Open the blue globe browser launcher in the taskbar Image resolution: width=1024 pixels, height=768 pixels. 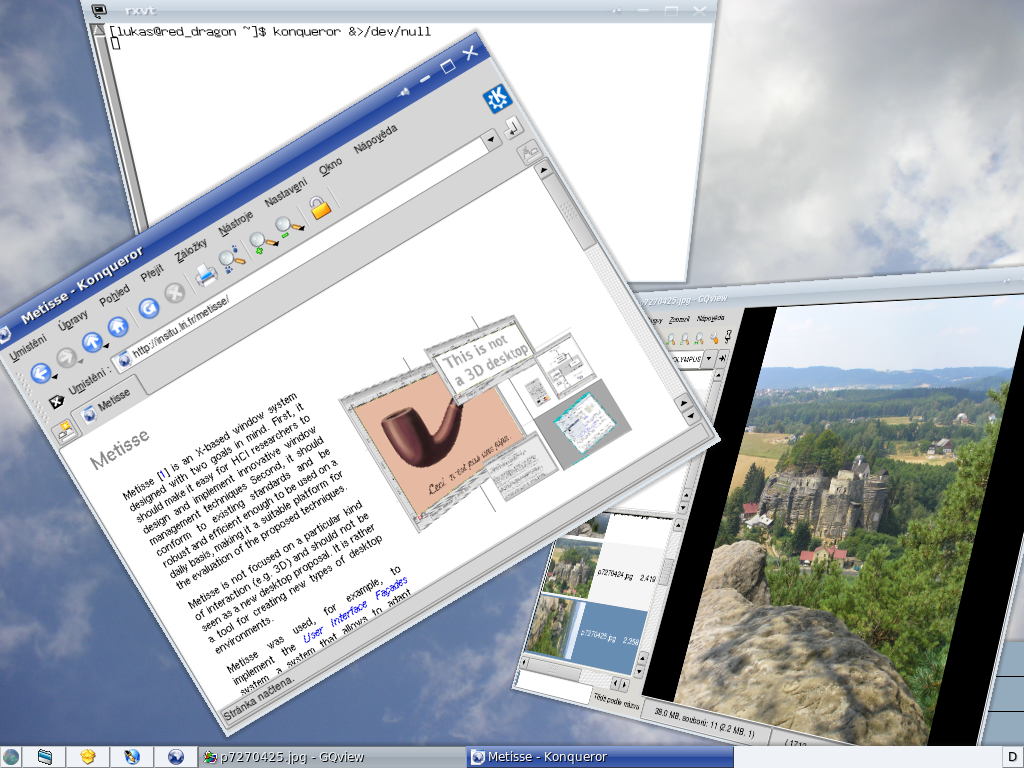click(176, 757)
